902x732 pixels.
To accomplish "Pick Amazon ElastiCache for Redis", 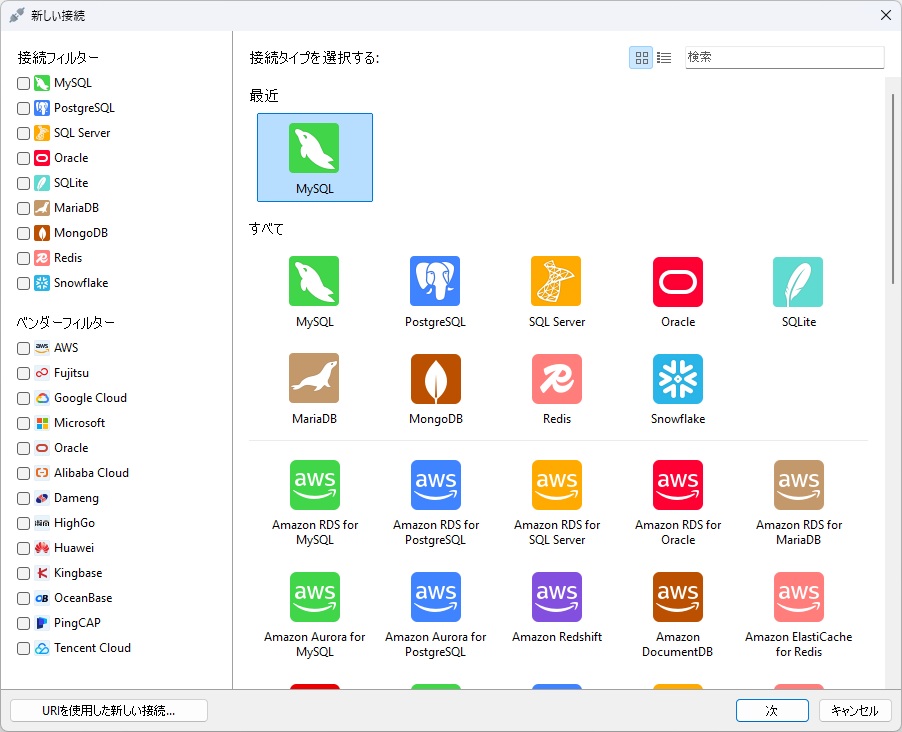I will (798, 615).
